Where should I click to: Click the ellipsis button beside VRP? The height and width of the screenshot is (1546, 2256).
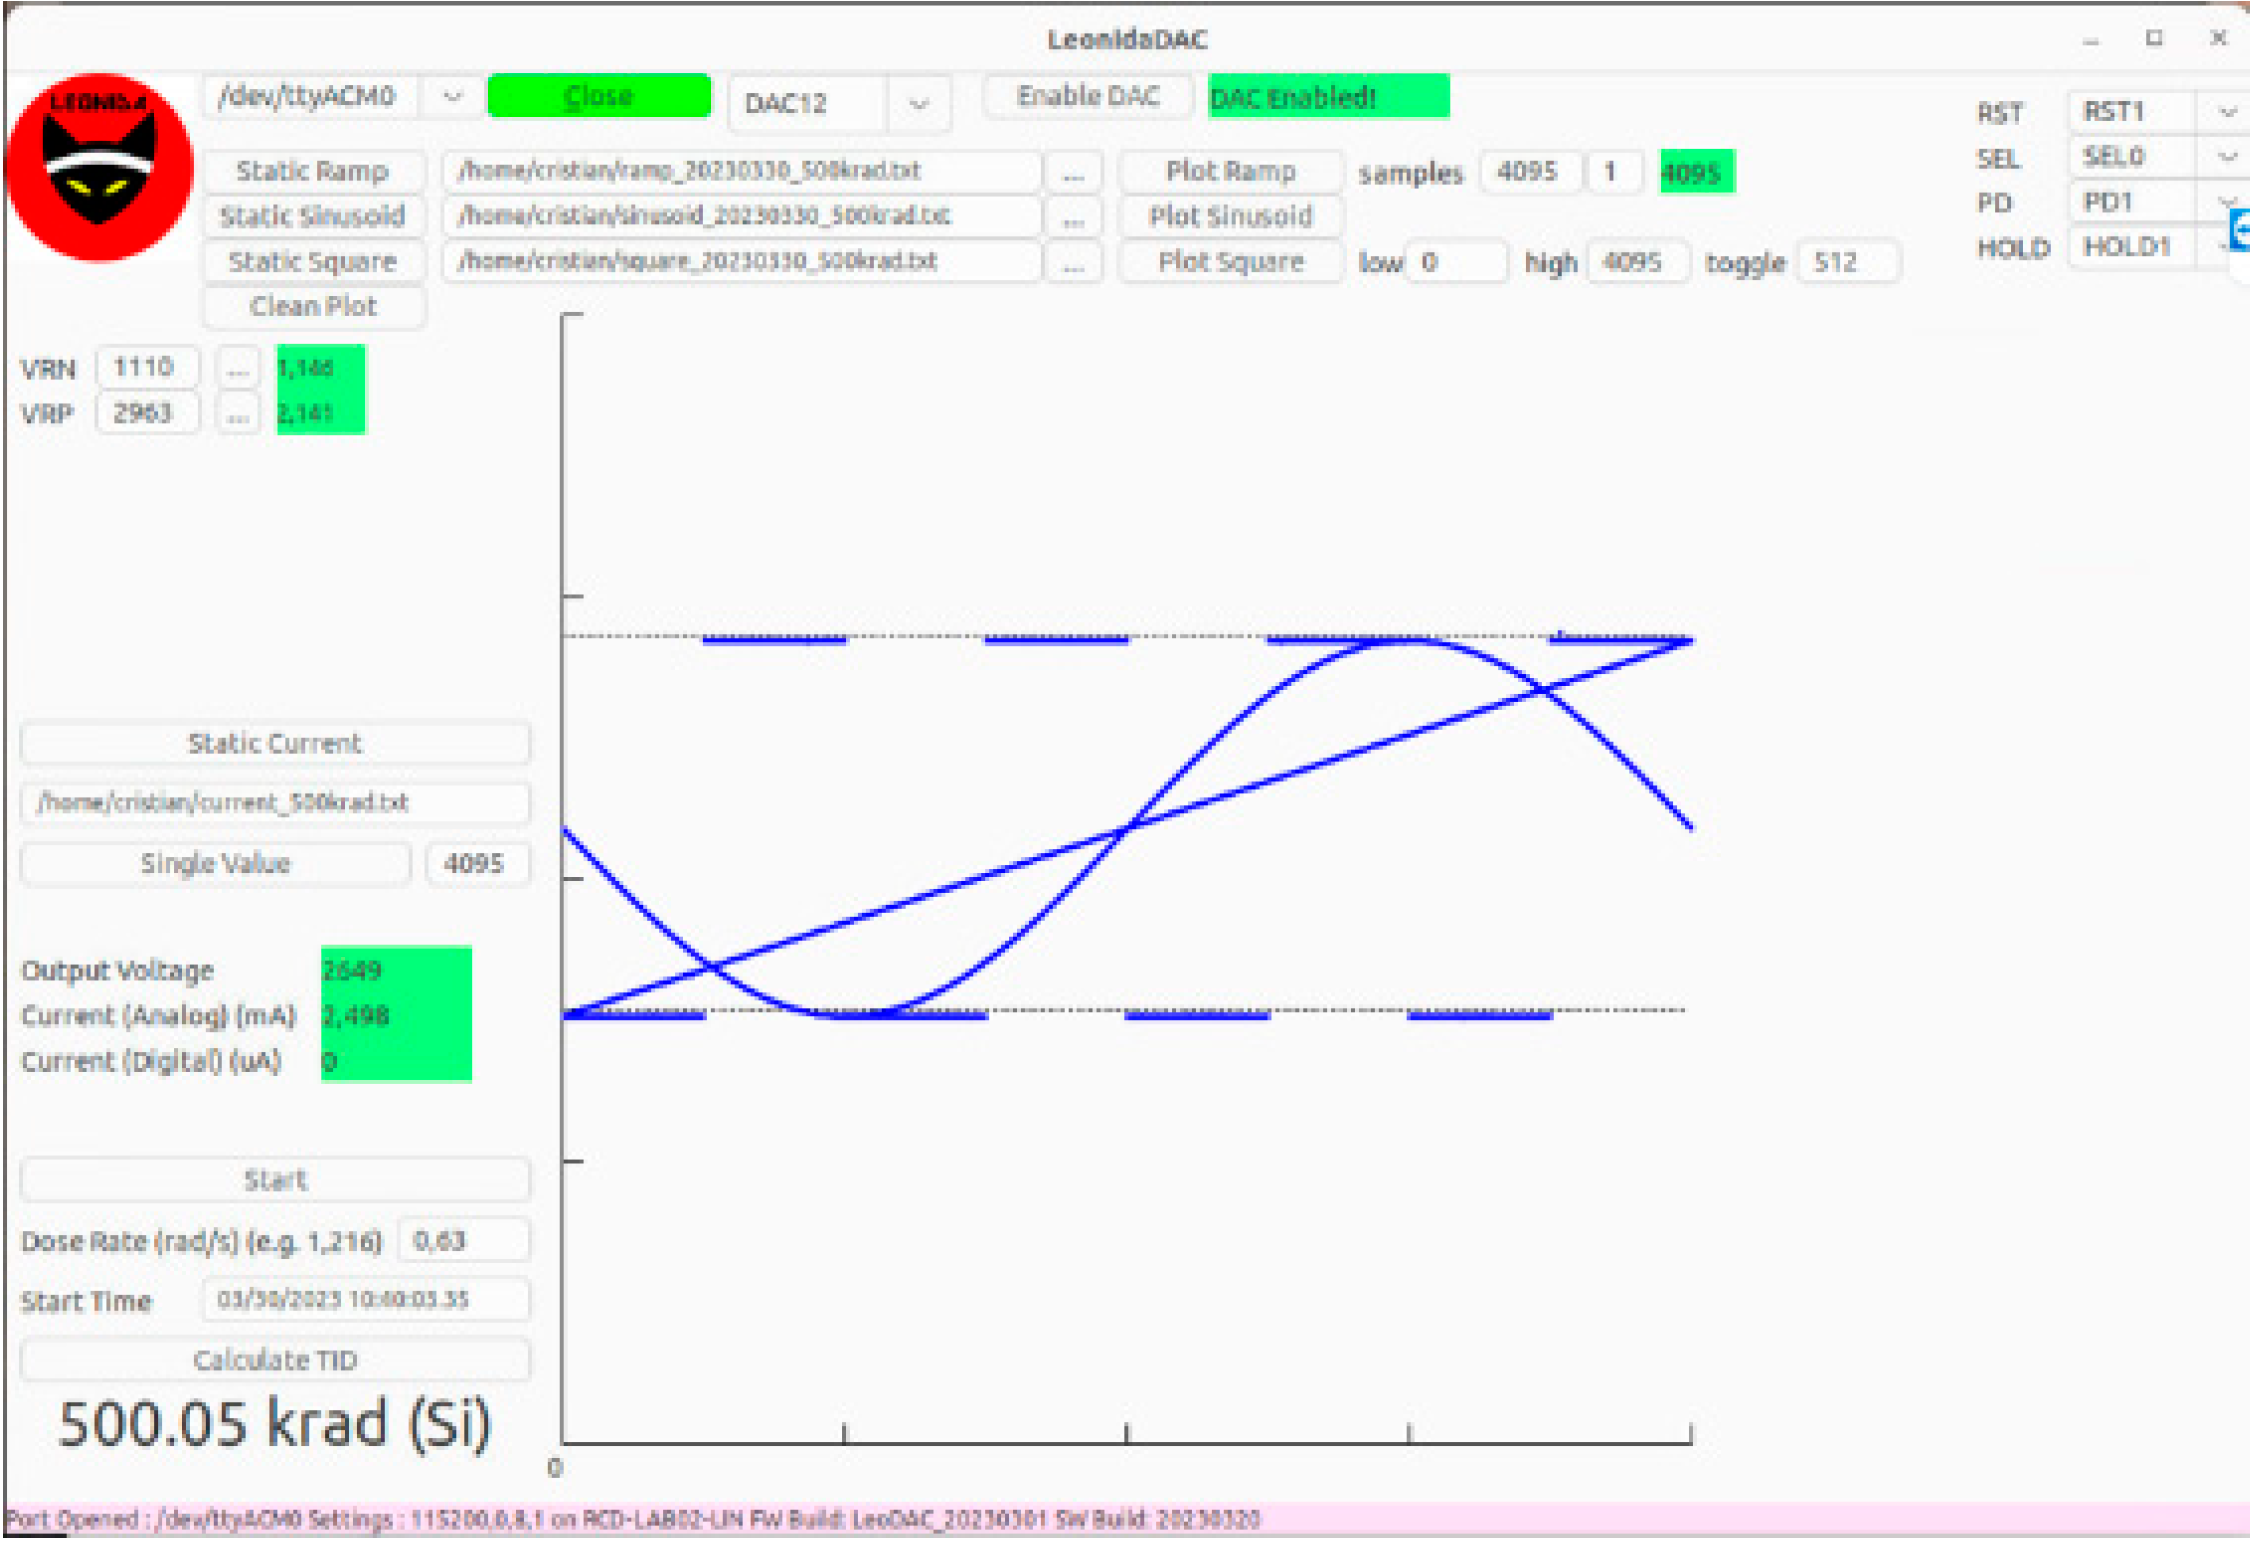pos(237,414)
